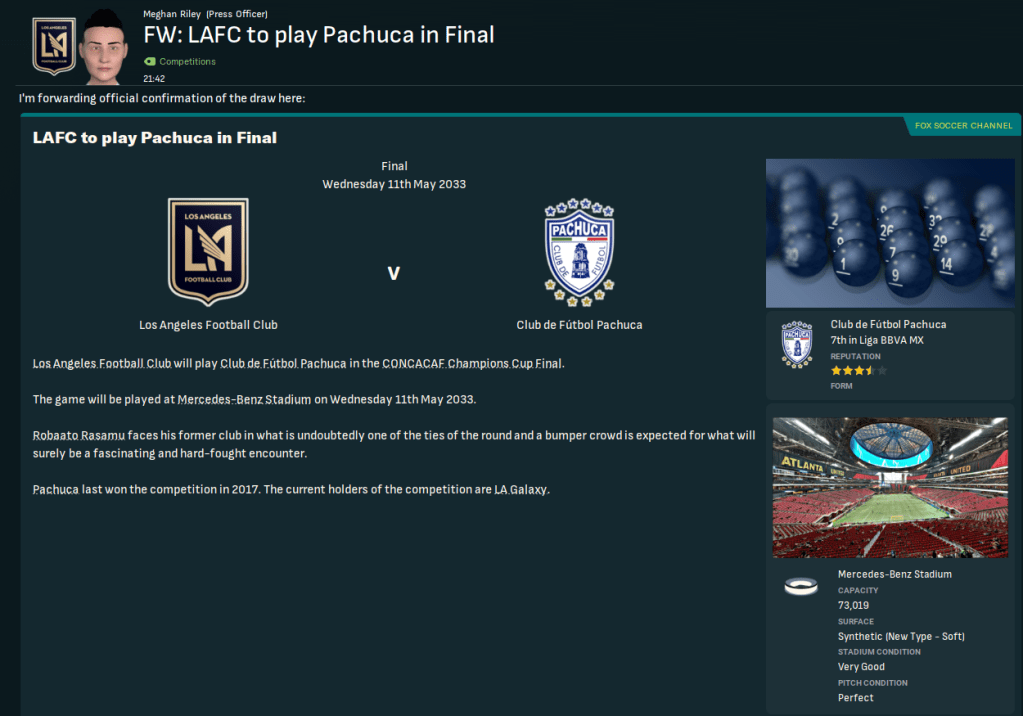Open the LA Galaxy holders link
Screen dimensions: 1023x716
521,490
